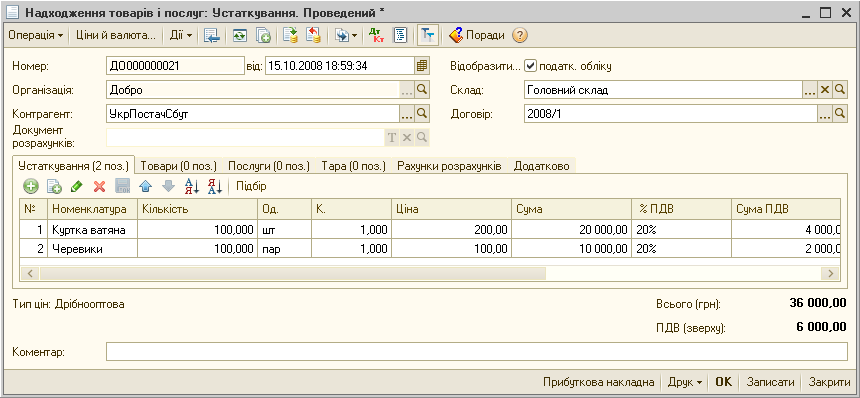Open Склад magnifier icon

click(840, 90)
